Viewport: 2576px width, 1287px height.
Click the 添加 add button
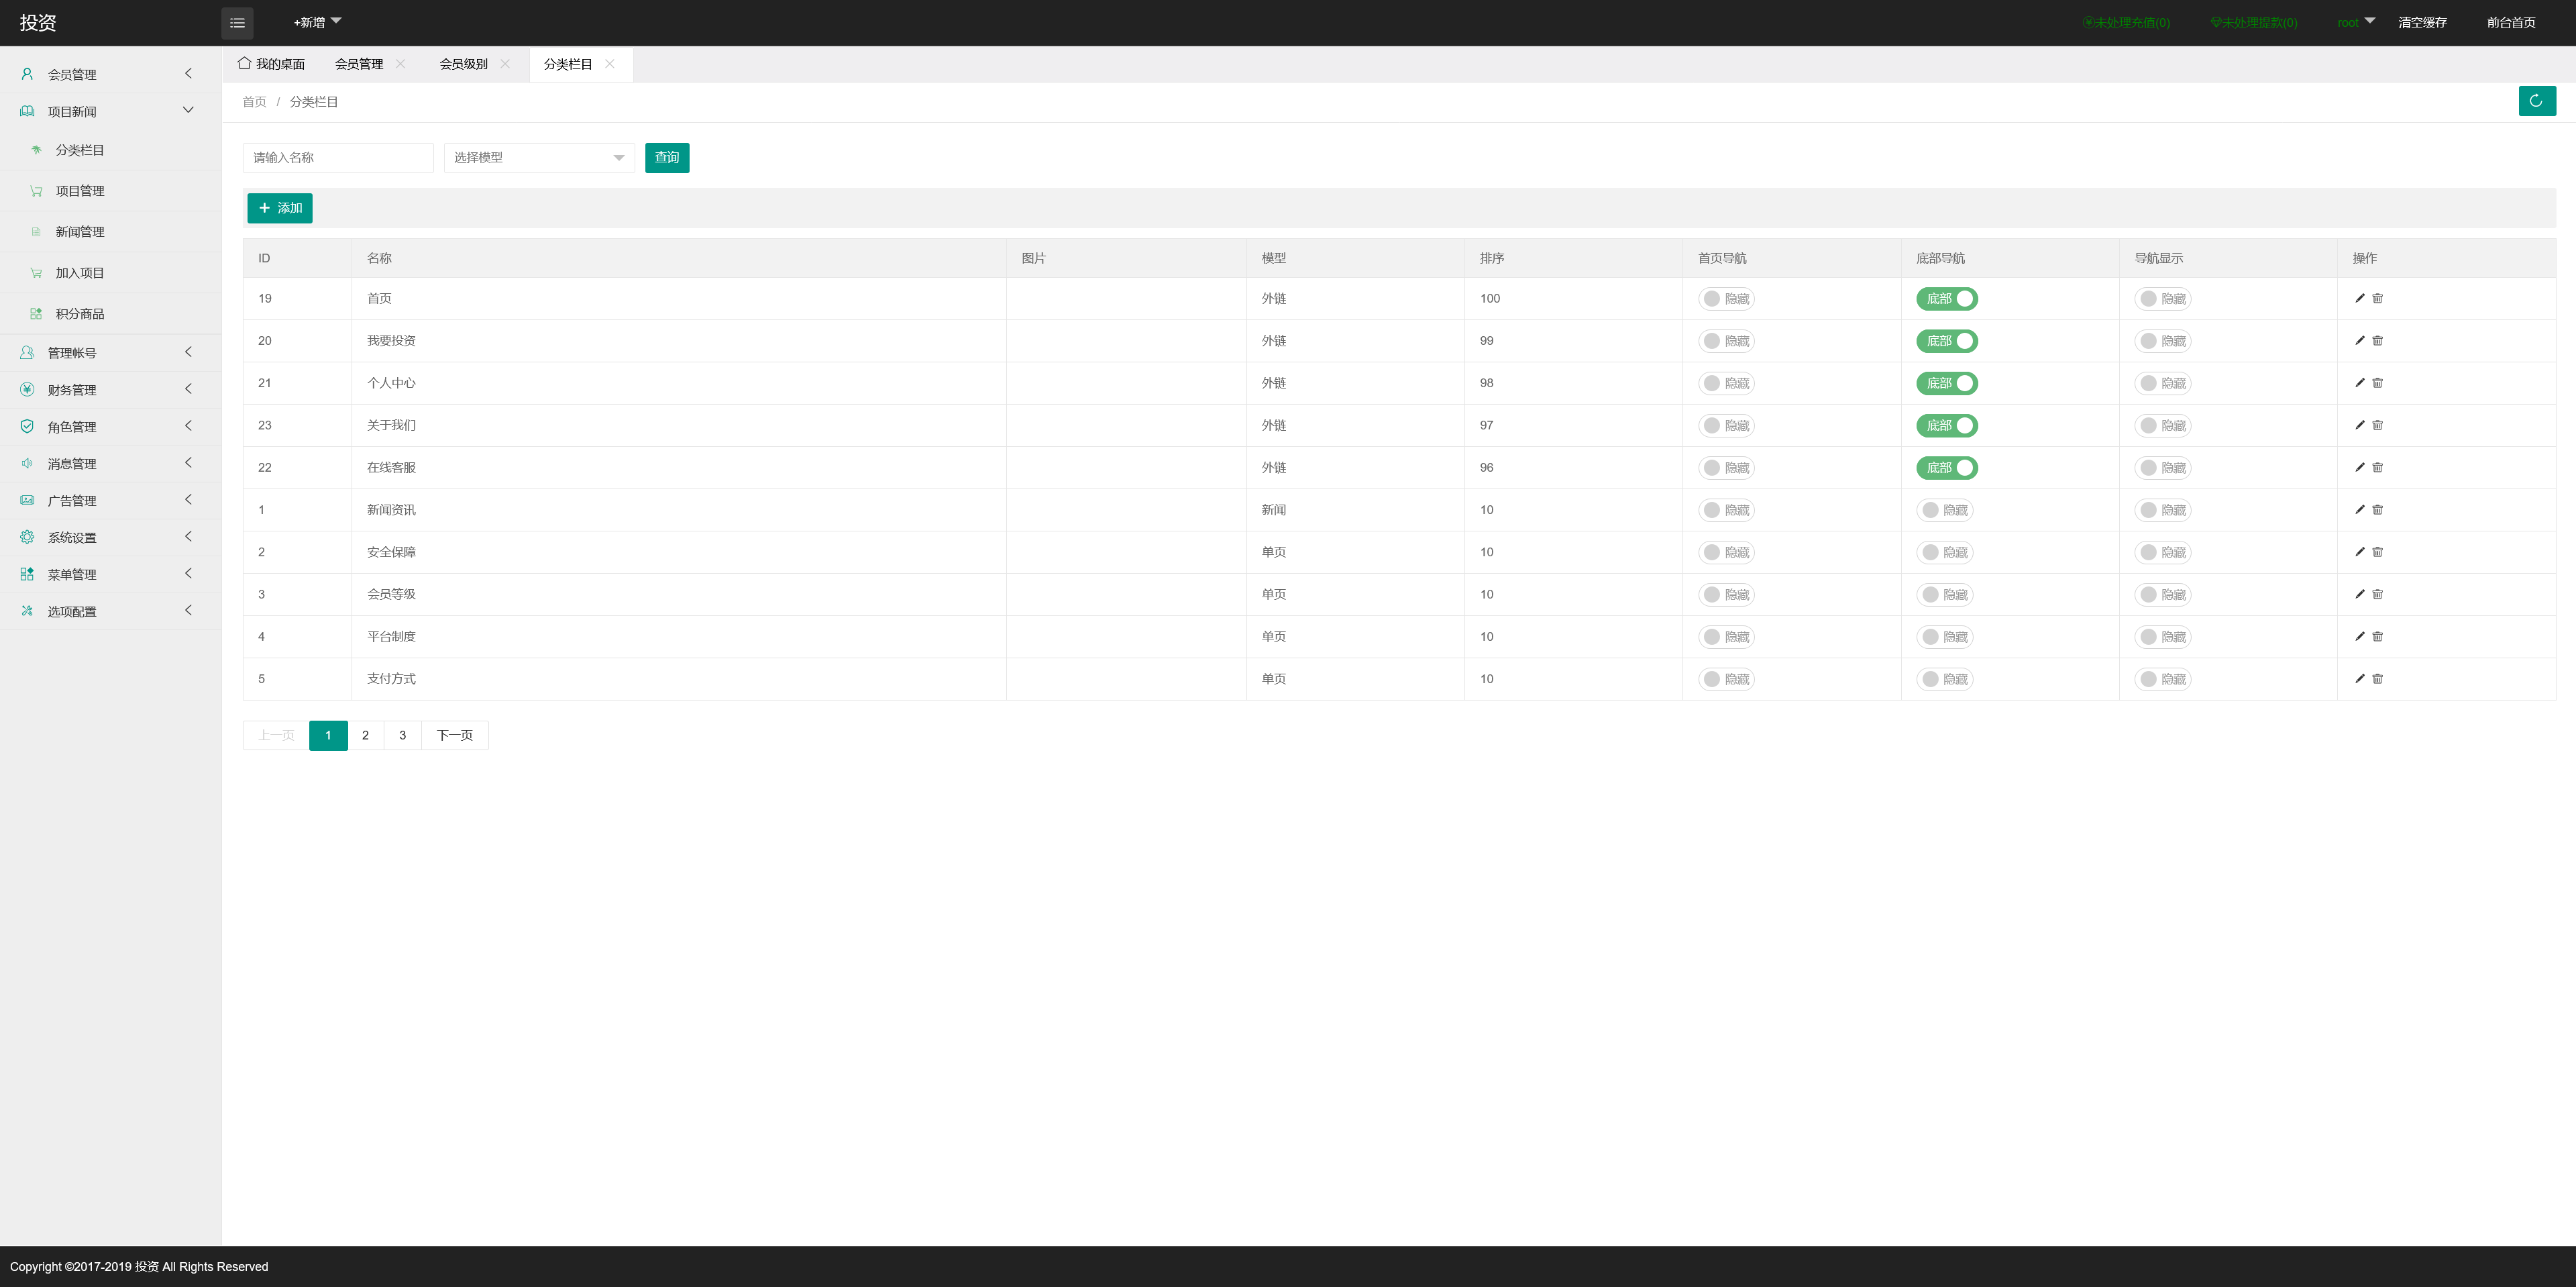(x=279, y=208)
